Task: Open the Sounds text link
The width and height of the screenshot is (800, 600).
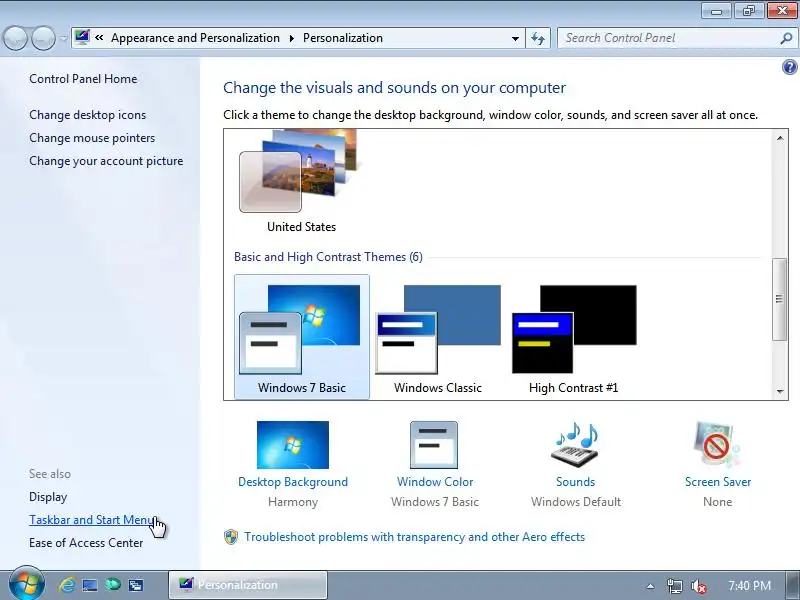Action: click(x=576, y=482)
